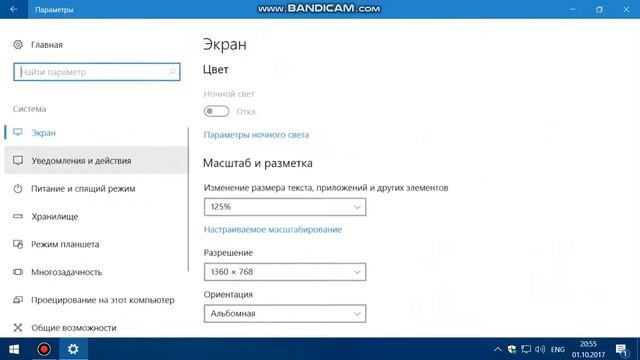Focus the Найти параметр search field
The width and height of the screenshot is (640, 360).
coord(97,72)
